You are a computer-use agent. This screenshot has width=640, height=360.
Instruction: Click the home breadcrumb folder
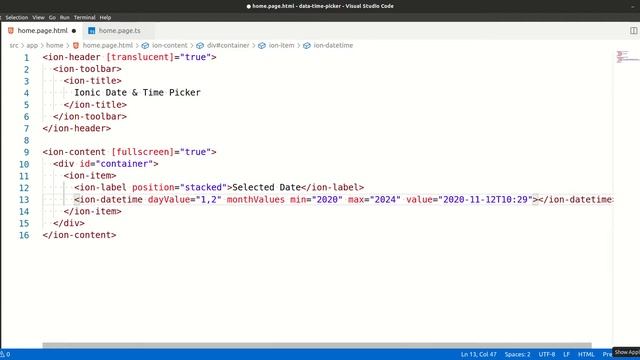click(x=54, y=45)
